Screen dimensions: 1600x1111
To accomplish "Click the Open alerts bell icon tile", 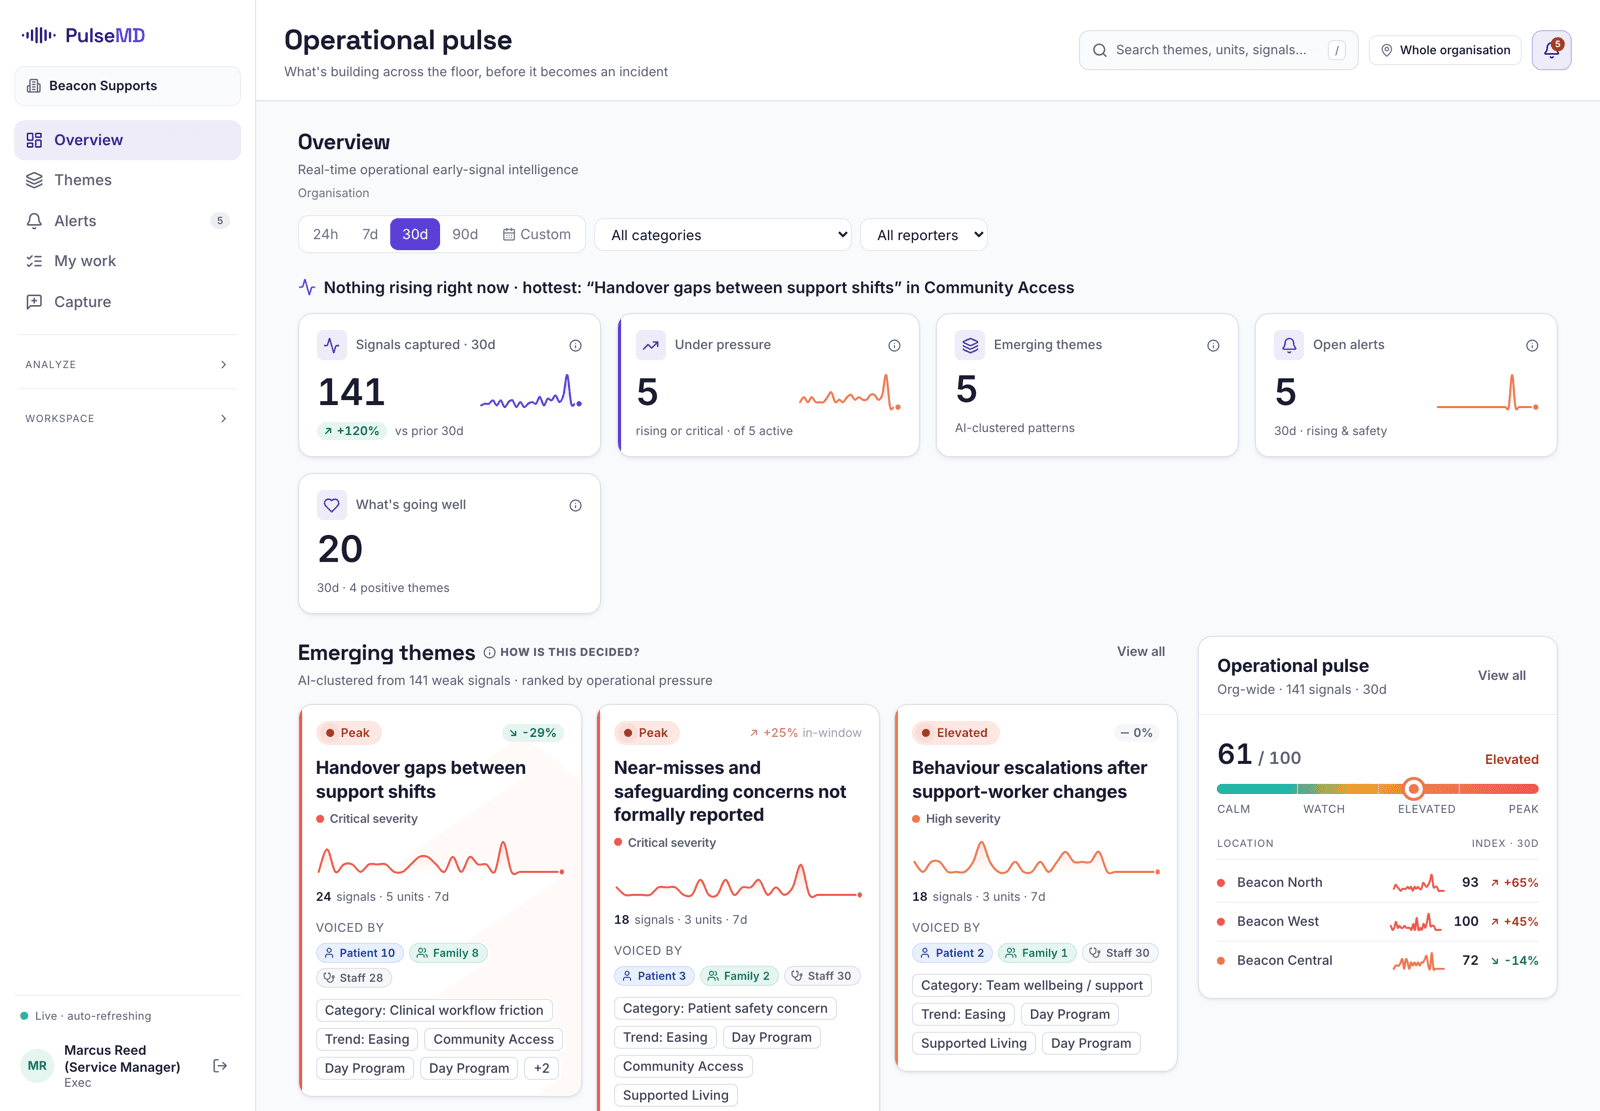I will click(1289, 345).
